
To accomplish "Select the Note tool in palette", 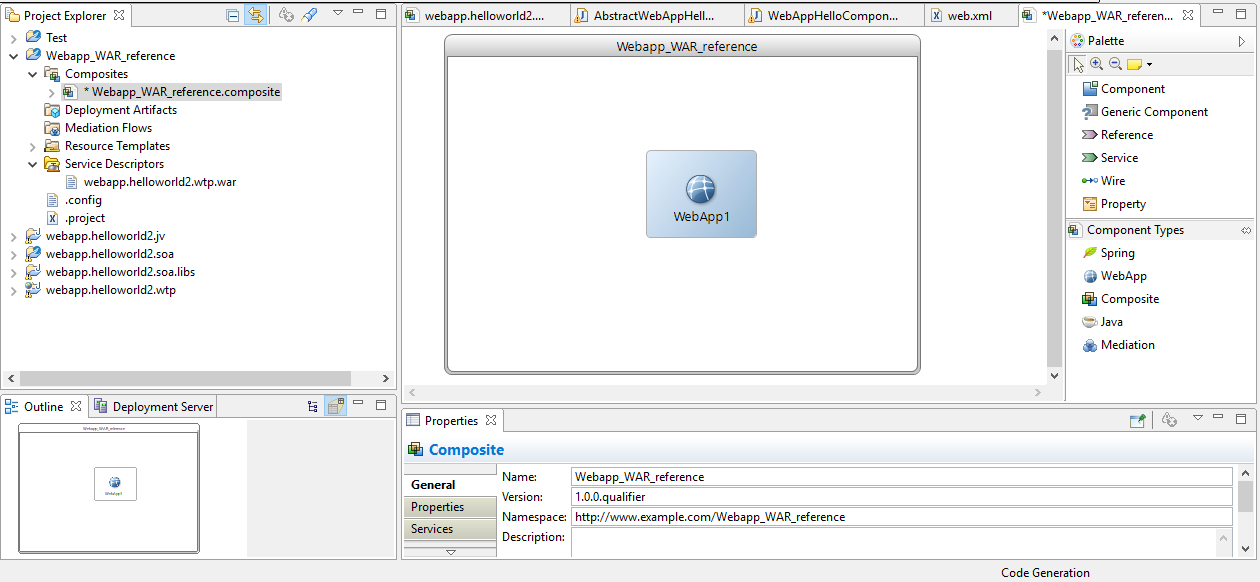I will [x=1134, y=64].
